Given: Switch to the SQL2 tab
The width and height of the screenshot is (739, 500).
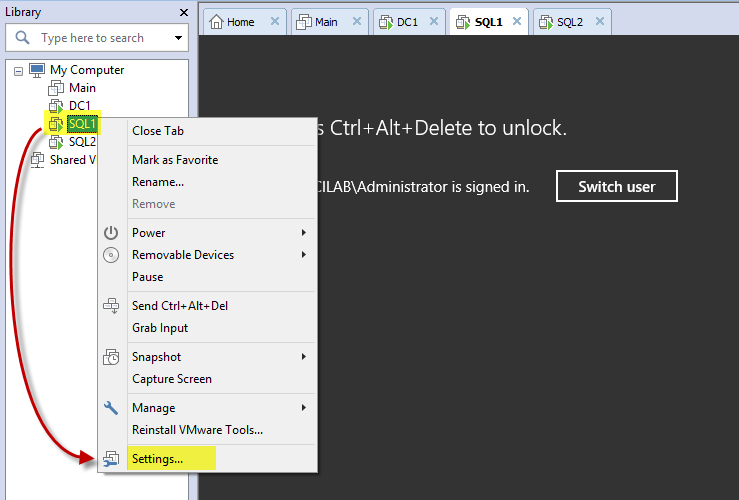Looking at the screenshot, I should click(x=570, y=22).
